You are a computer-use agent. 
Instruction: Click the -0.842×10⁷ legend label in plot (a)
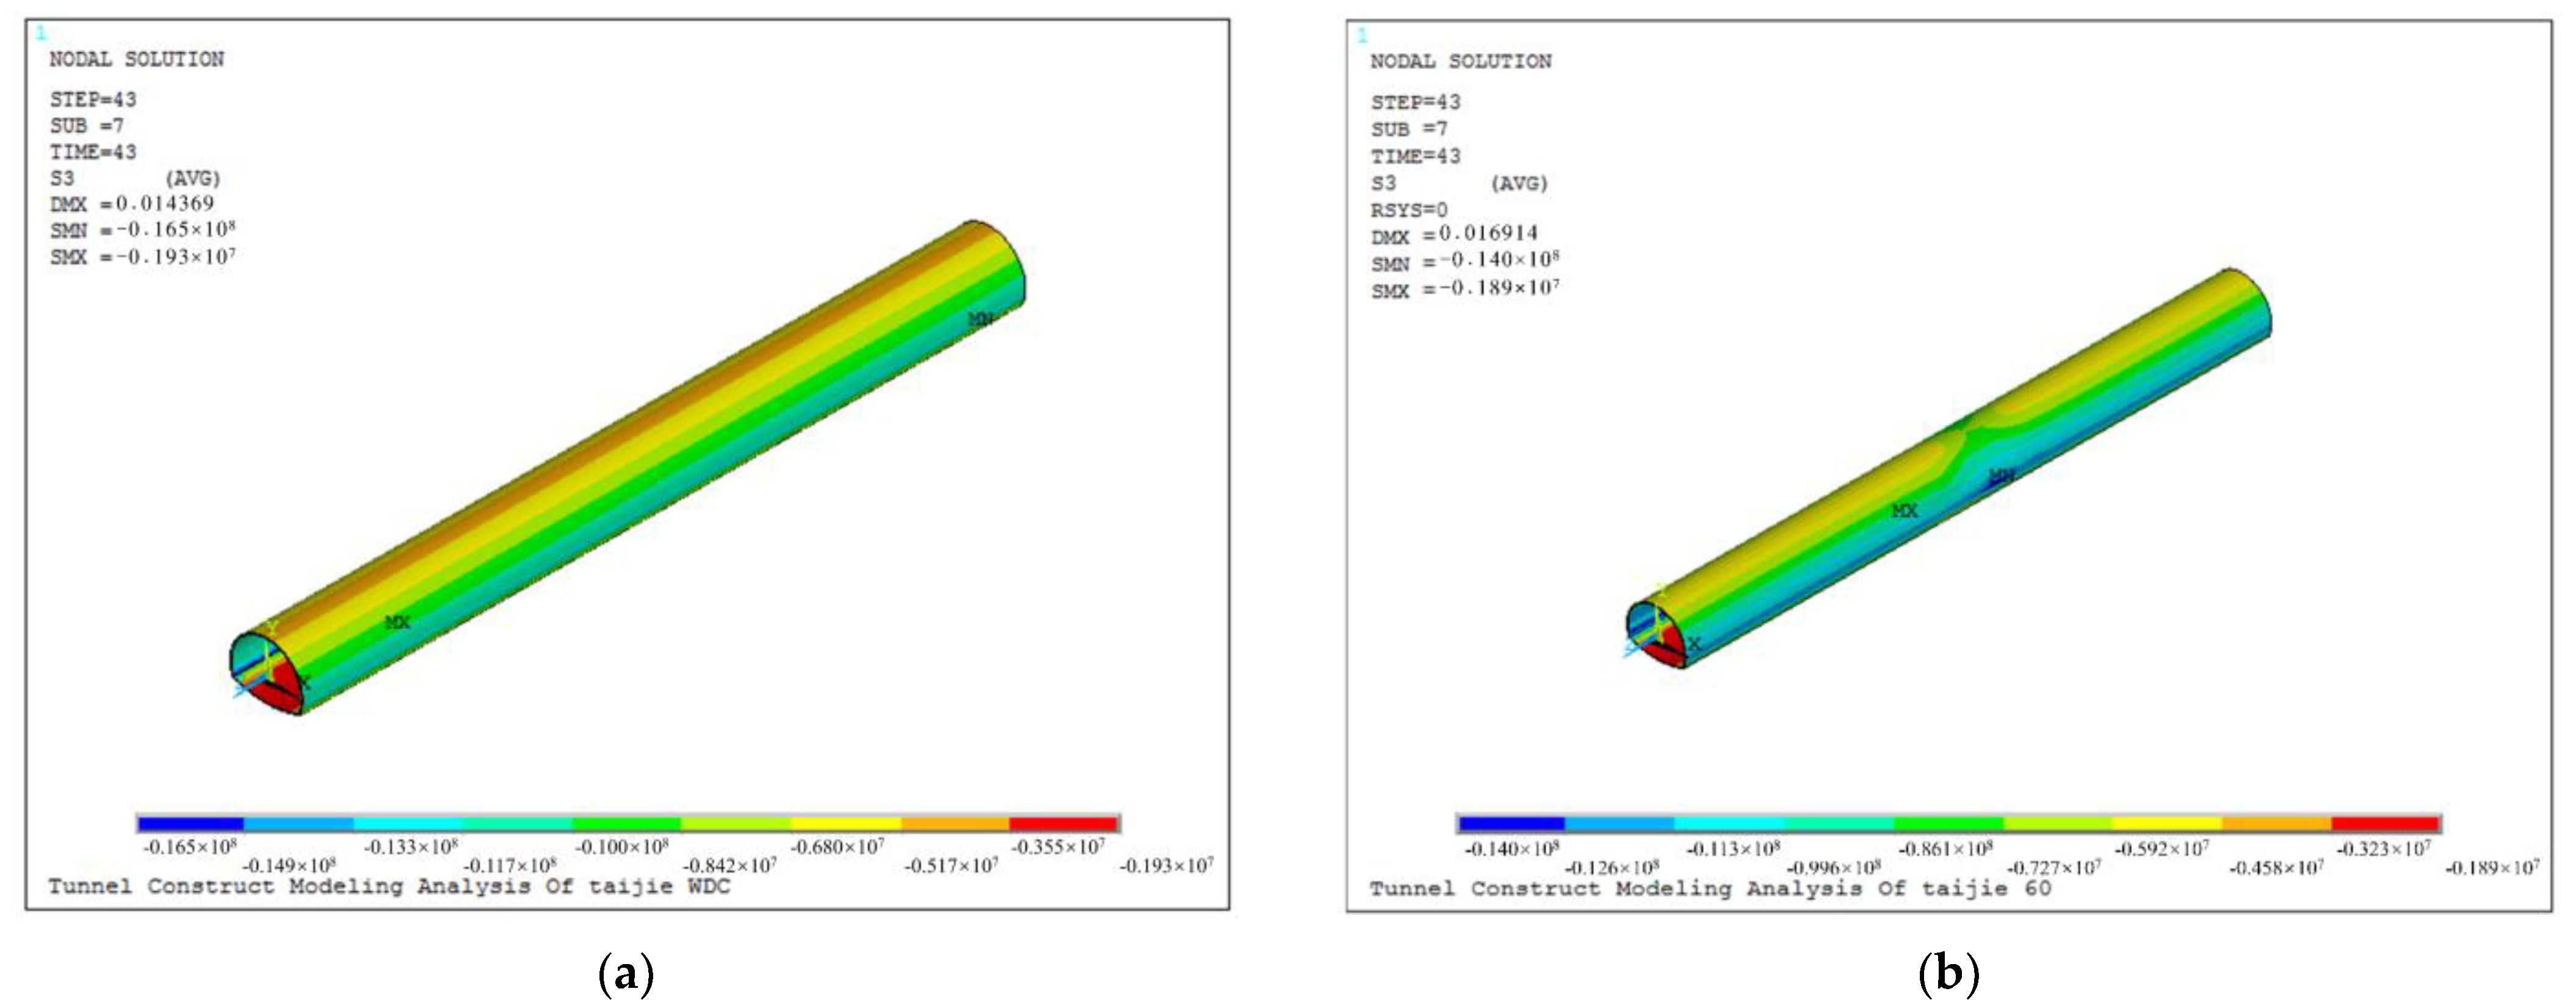click(x=730, y=865)
